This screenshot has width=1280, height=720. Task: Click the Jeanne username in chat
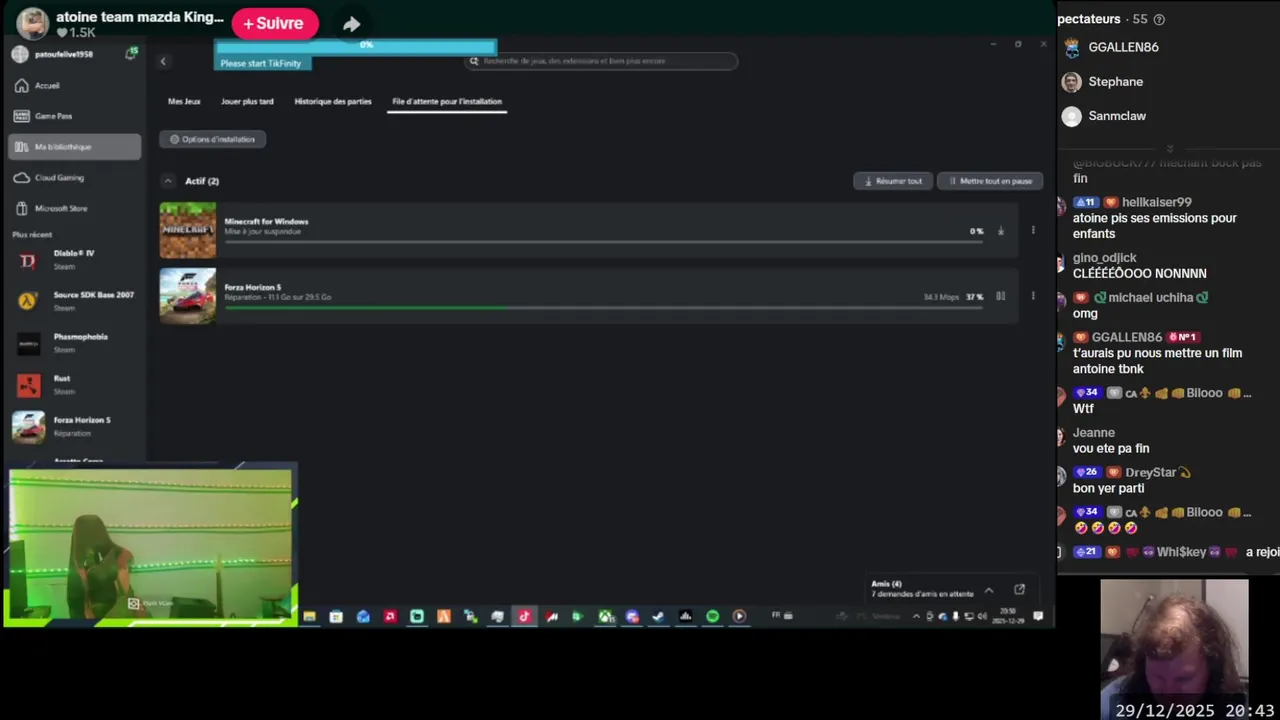pos(1094,433)
